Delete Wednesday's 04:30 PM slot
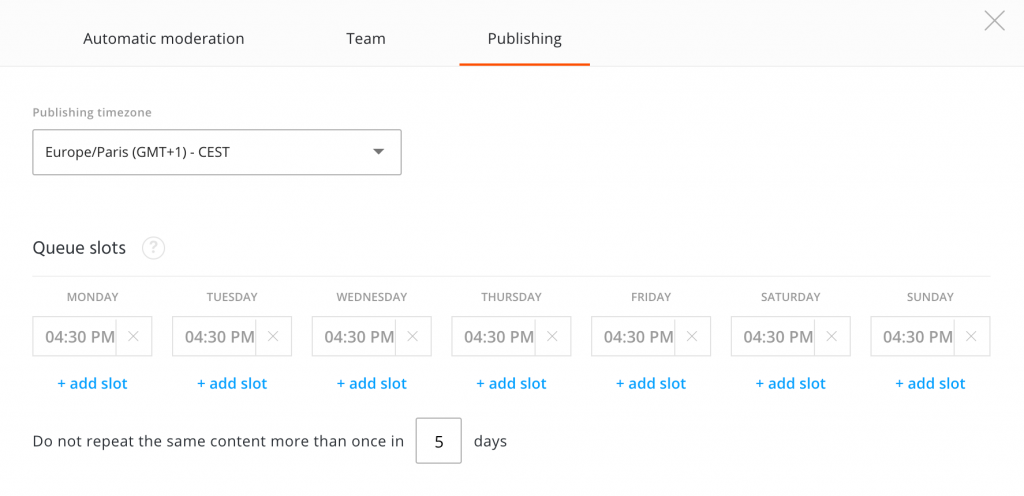Viewport: 1024px width, 496px height. tap(413, 337)
